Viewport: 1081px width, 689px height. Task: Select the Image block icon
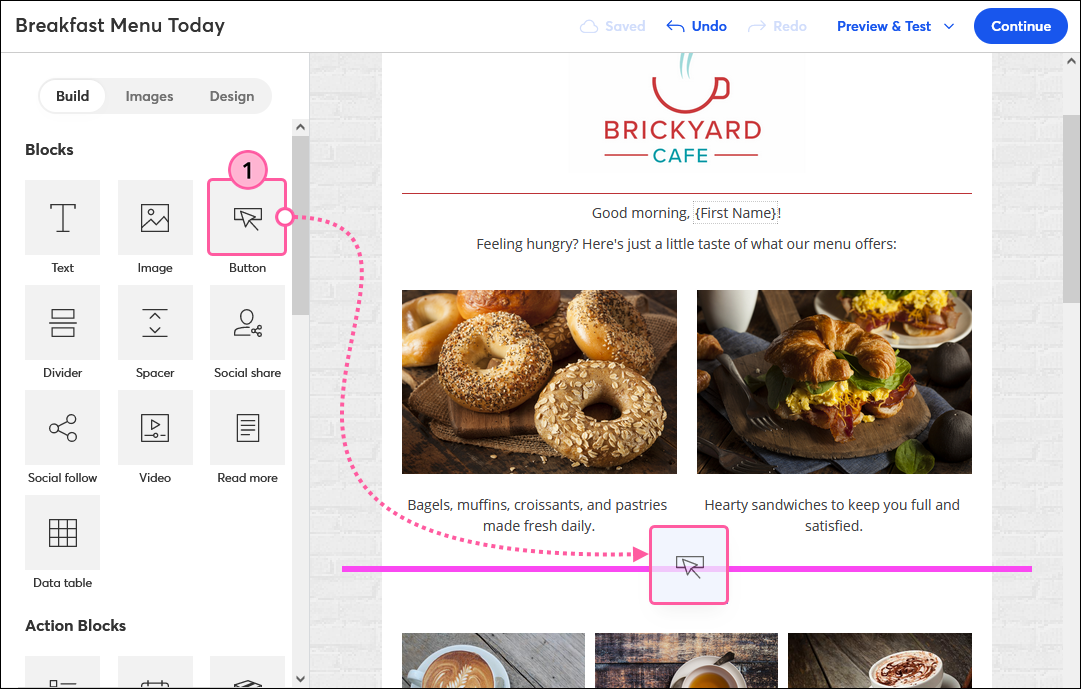(155, 217)
